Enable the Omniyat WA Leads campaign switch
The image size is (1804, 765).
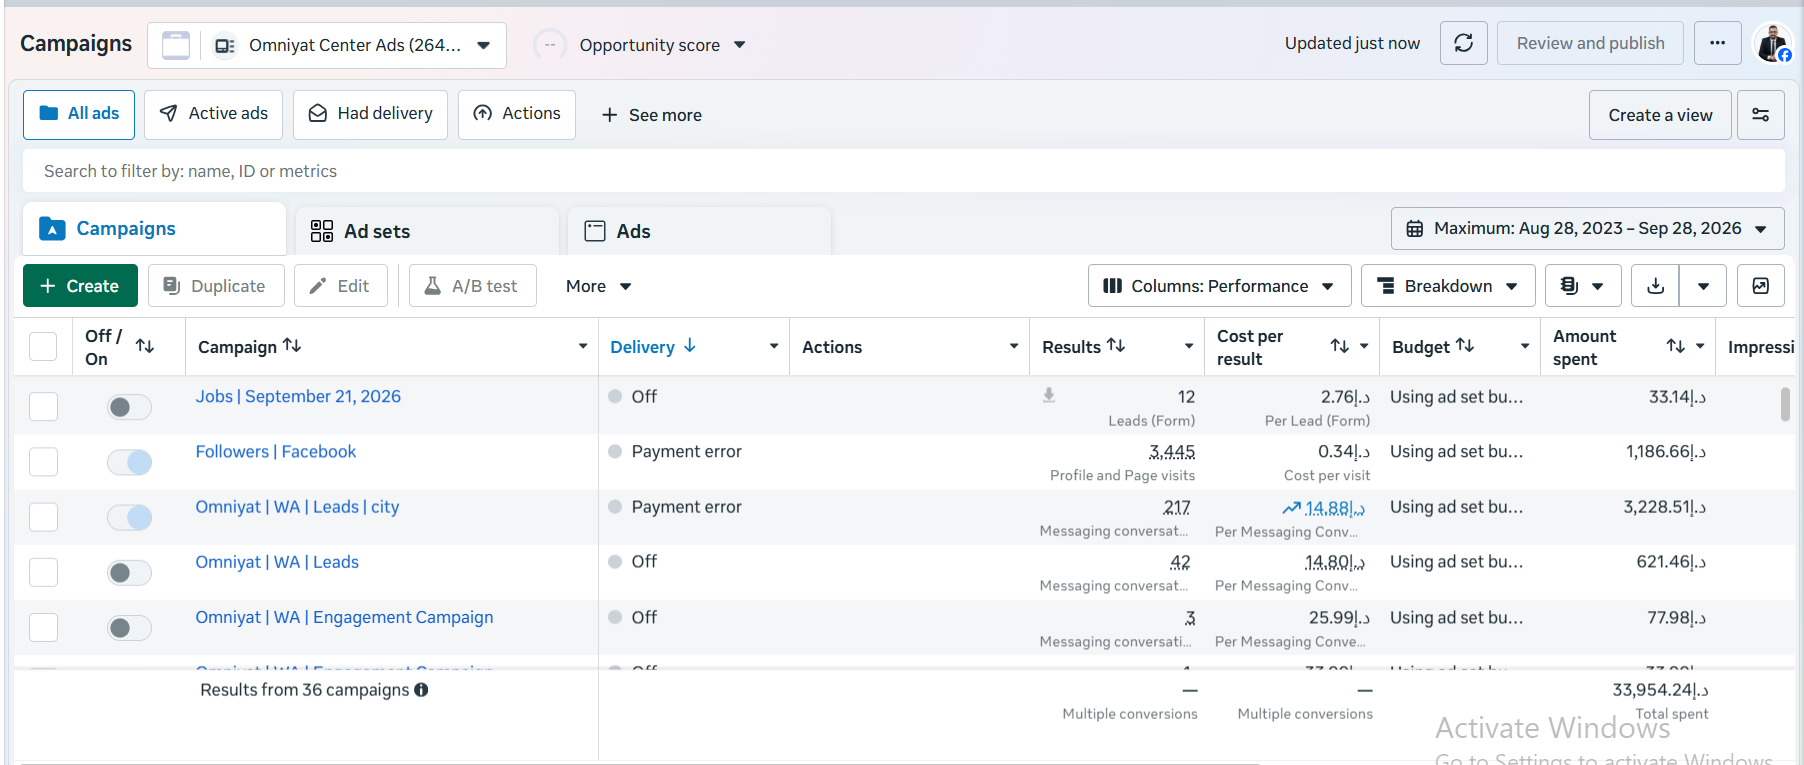click(x=130, y=573)
